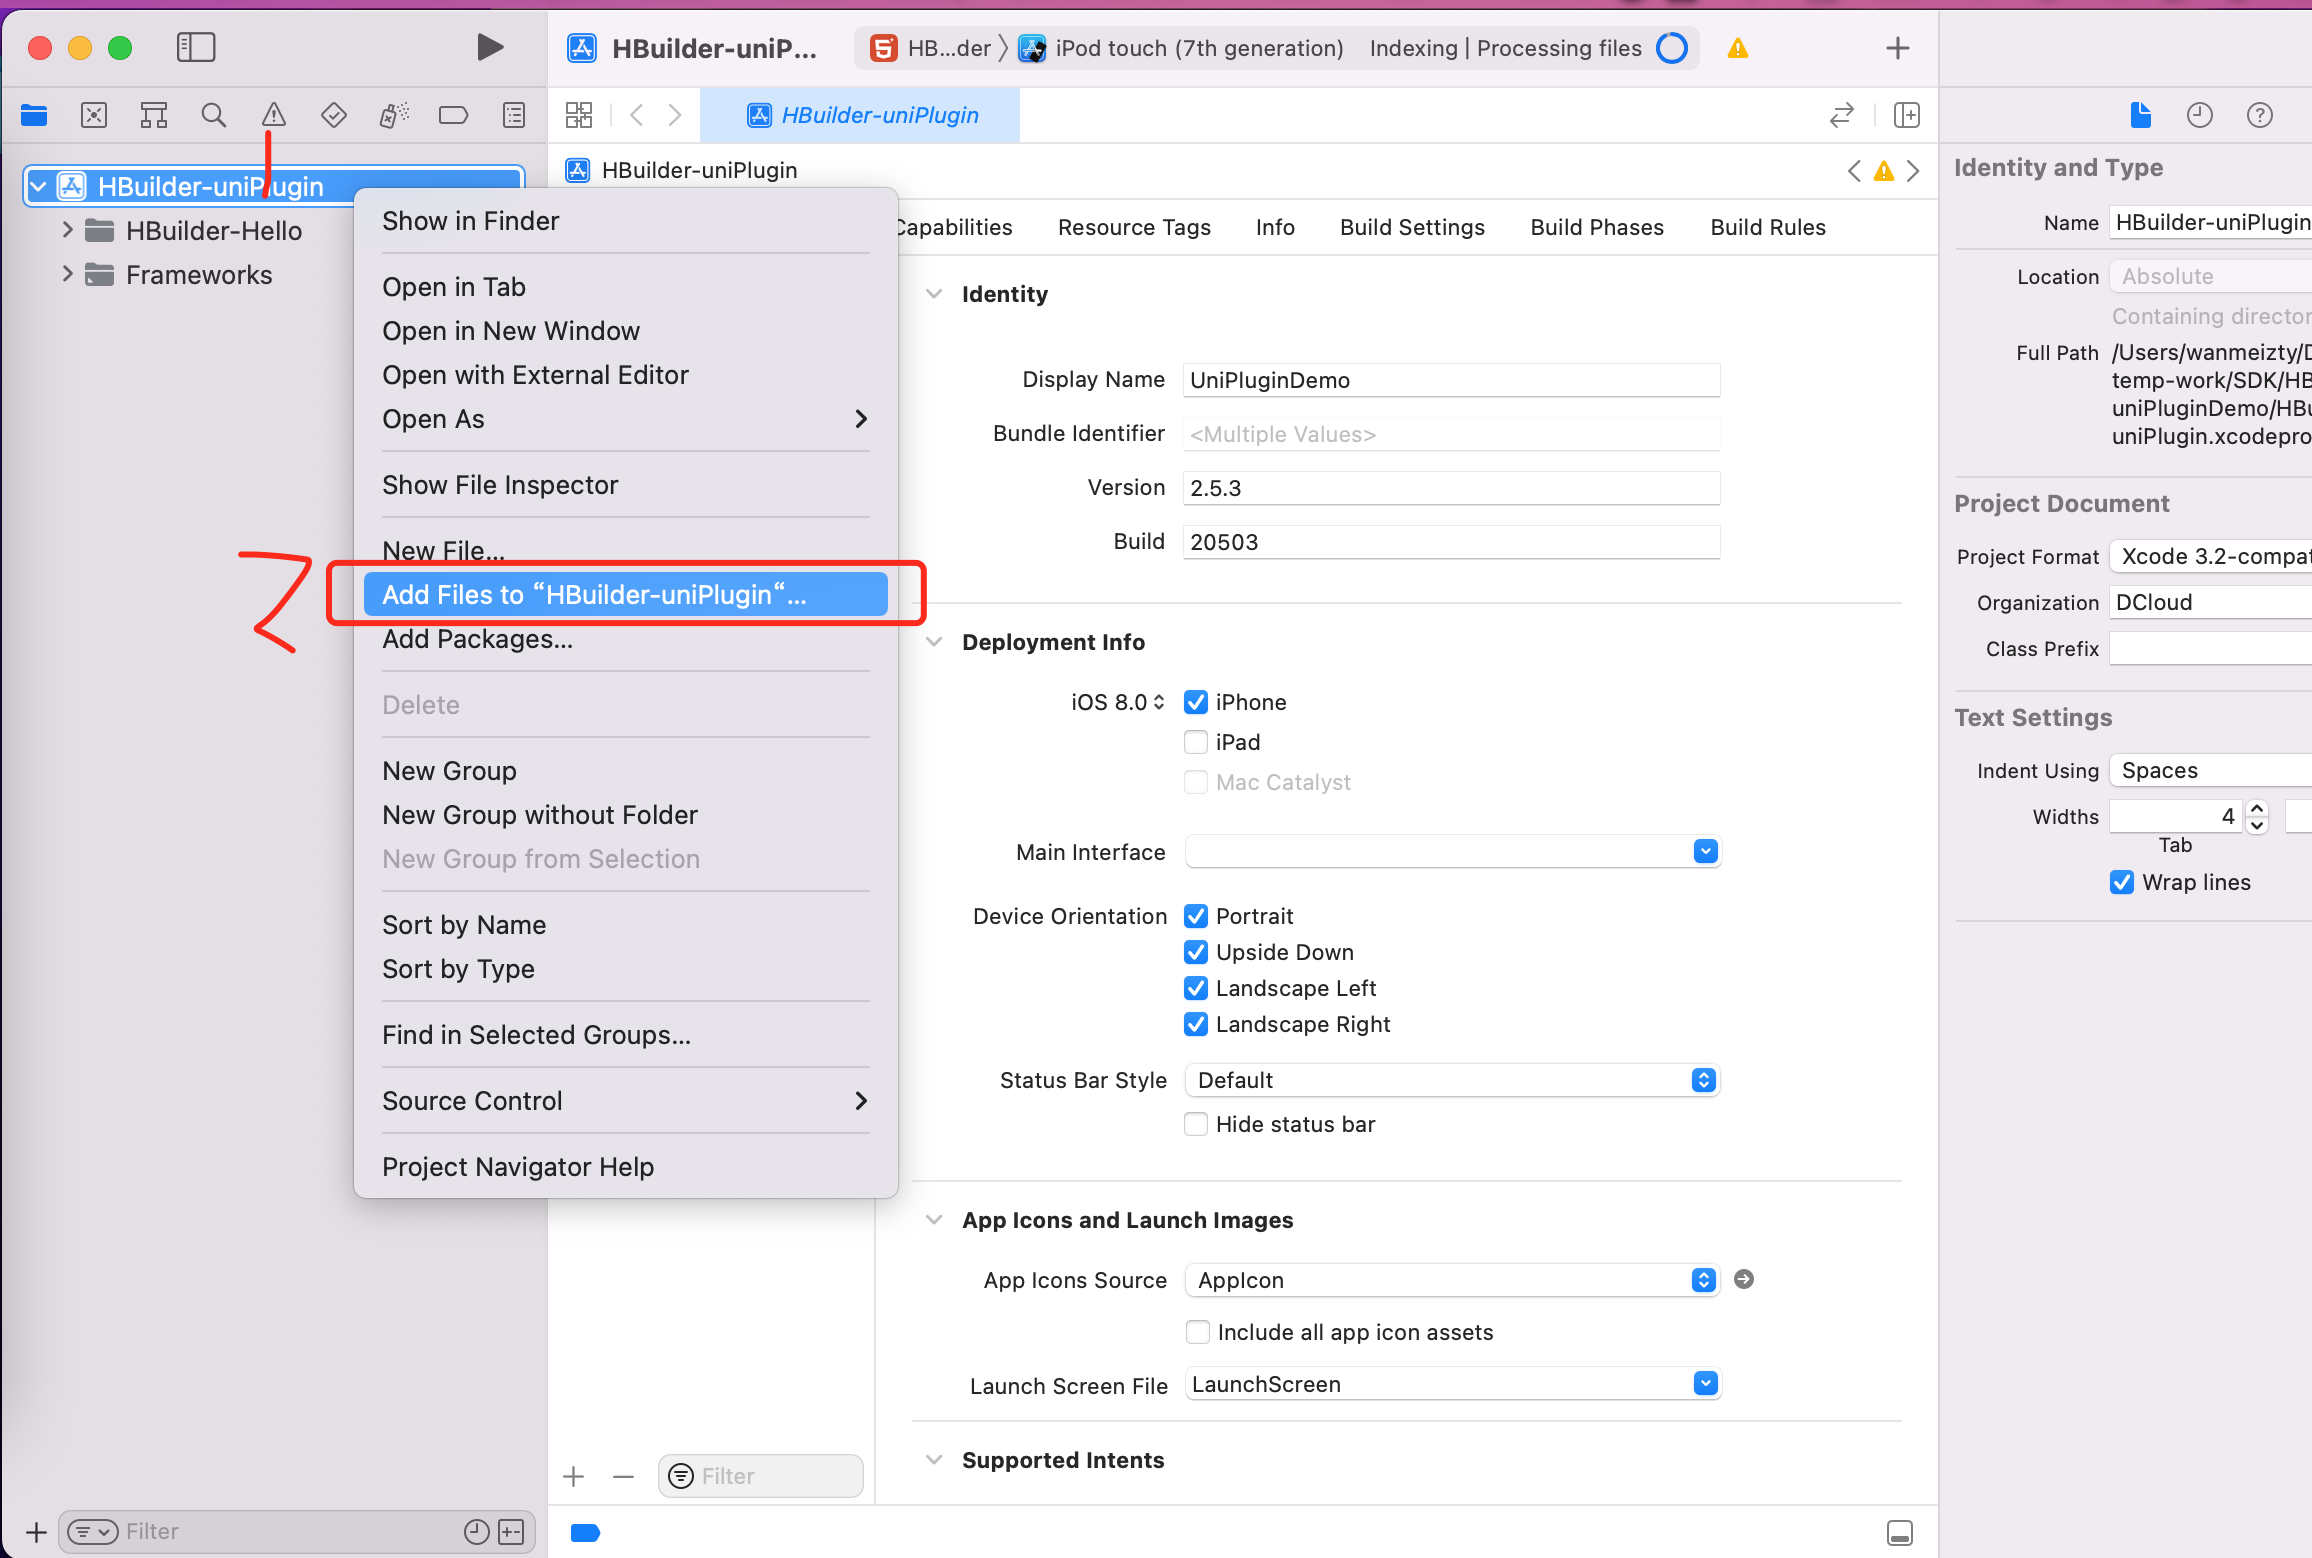Screen dimensions: 2312x1558
Task: Open the Breakpoint navigator icon
Action: tap(453, 115)
